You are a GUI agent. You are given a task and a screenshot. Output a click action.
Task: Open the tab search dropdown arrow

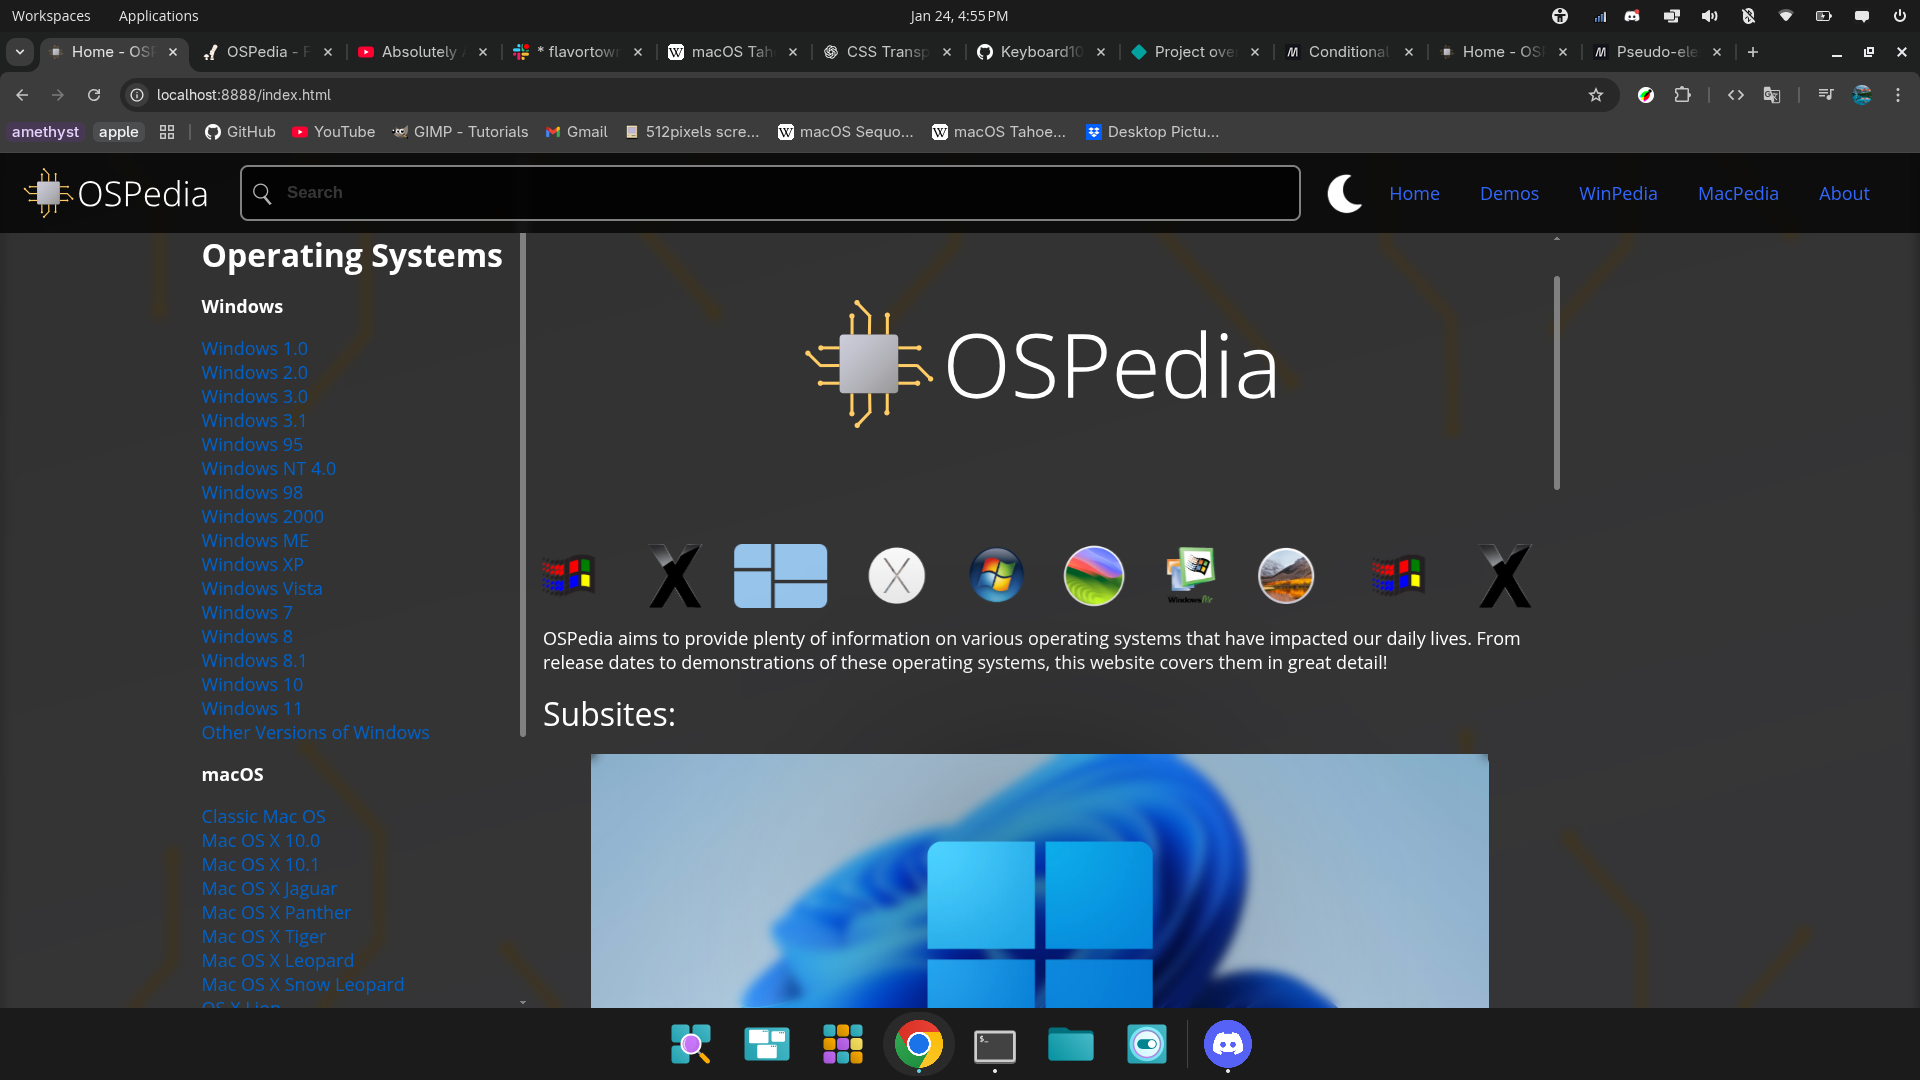(x=20, y=52)
